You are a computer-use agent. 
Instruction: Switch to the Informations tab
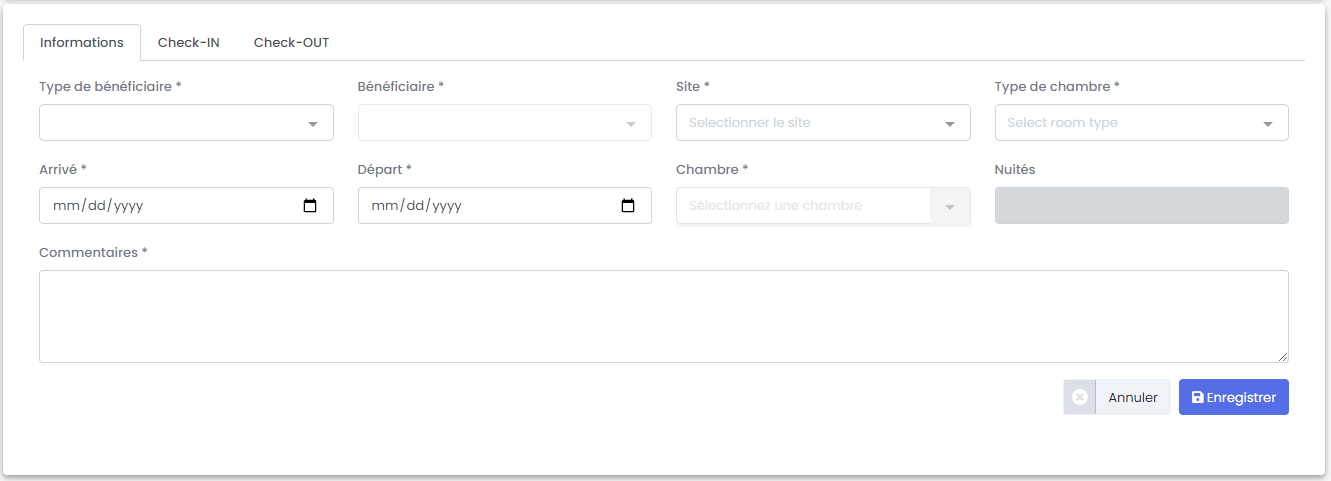coord(82,43)
